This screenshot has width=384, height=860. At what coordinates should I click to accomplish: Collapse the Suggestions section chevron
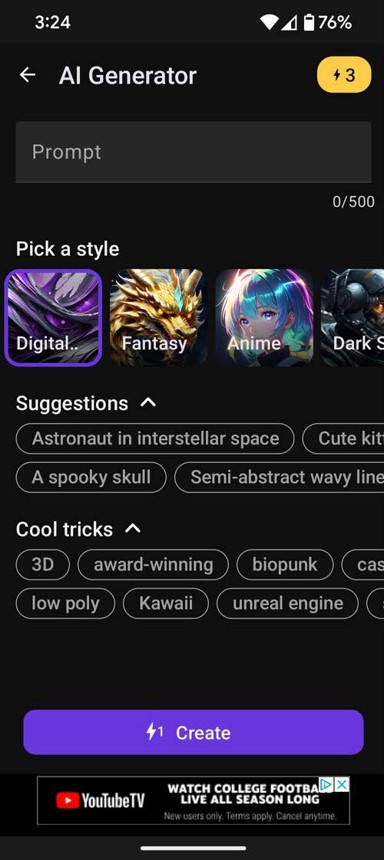pos(148,403)
